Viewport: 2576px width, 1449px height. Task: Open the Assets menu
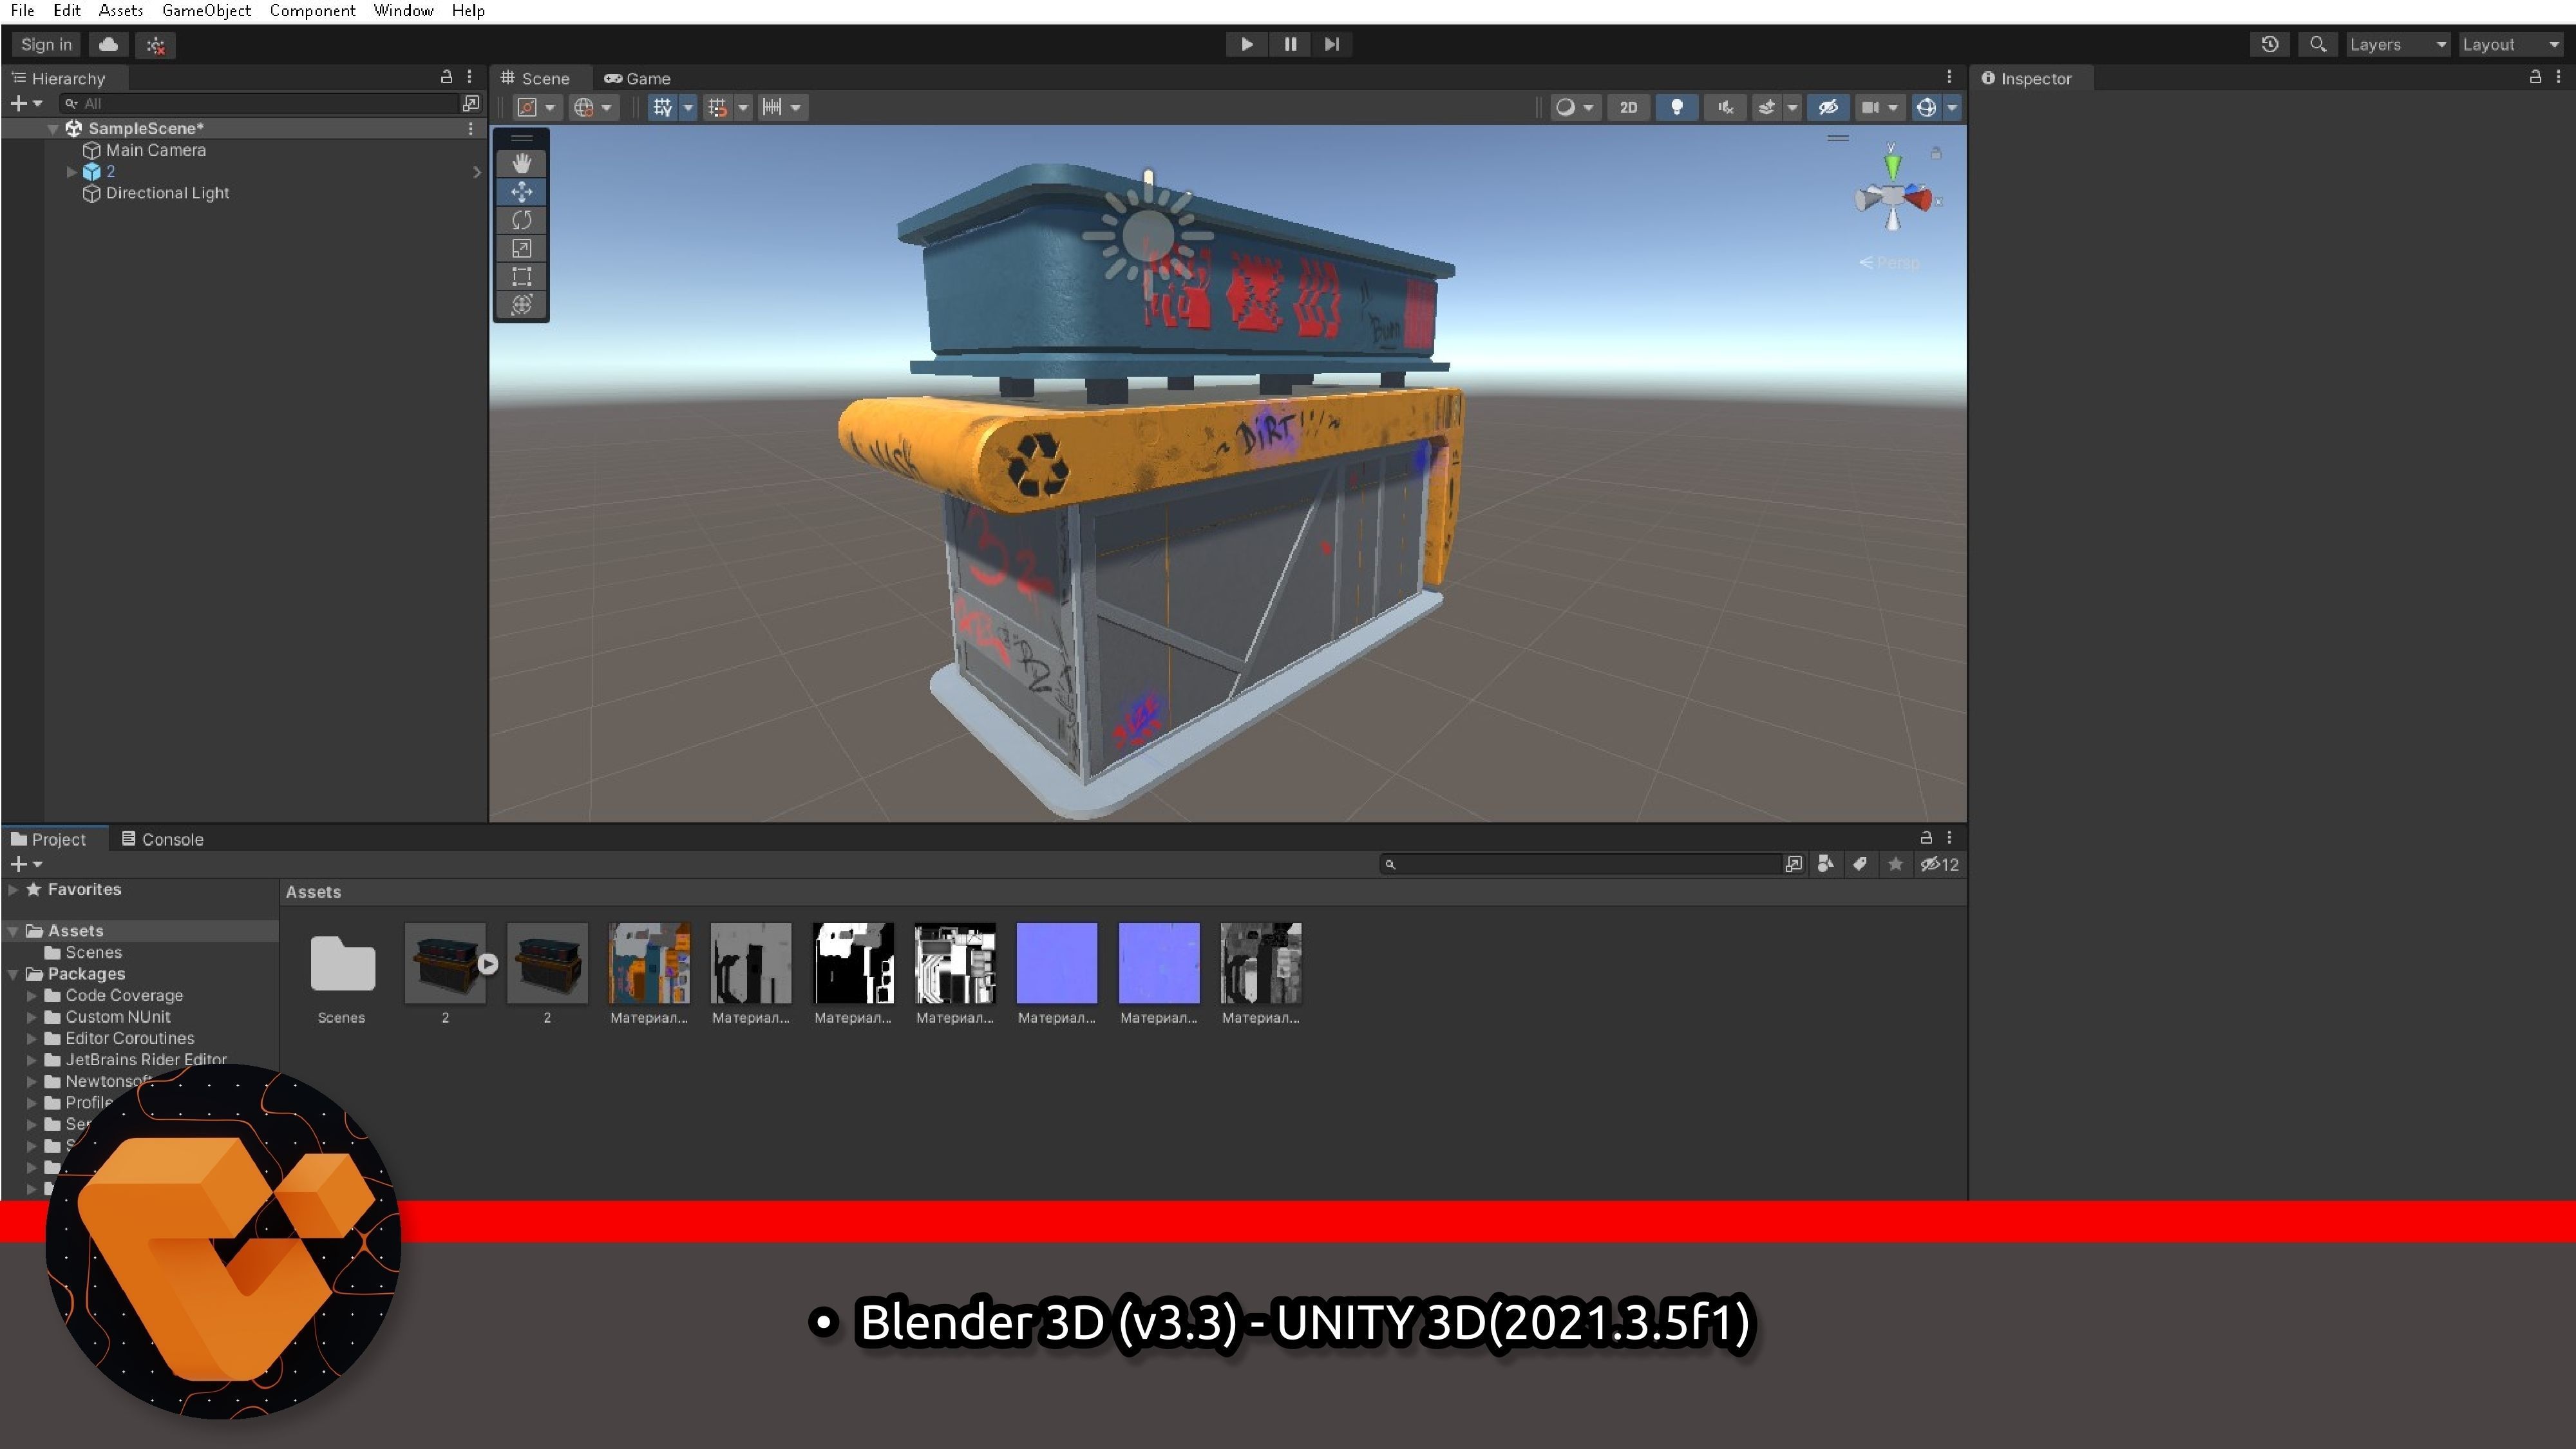click(121, 11)
